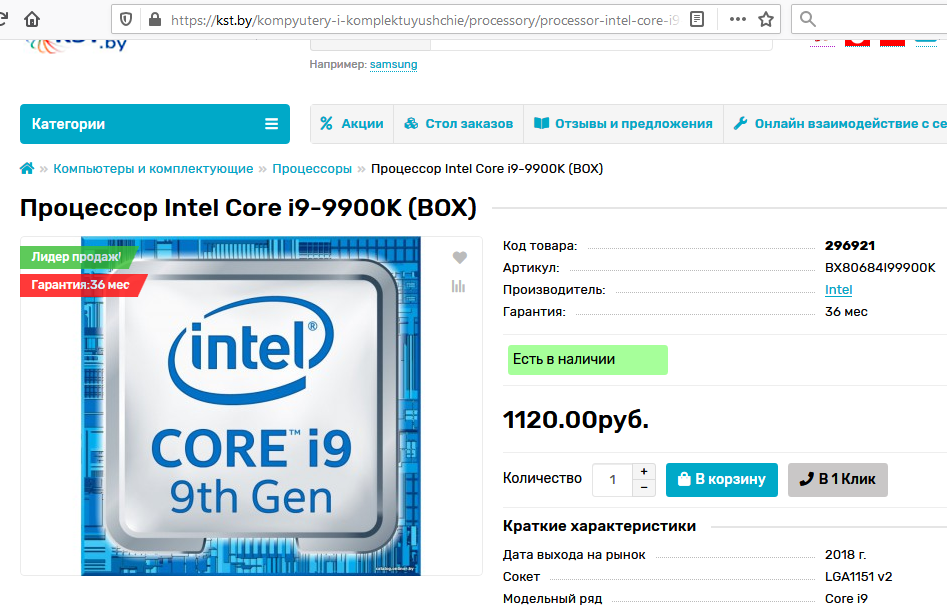
Task: Bookmark this page with the star icon
Action: tap(766, 19)
